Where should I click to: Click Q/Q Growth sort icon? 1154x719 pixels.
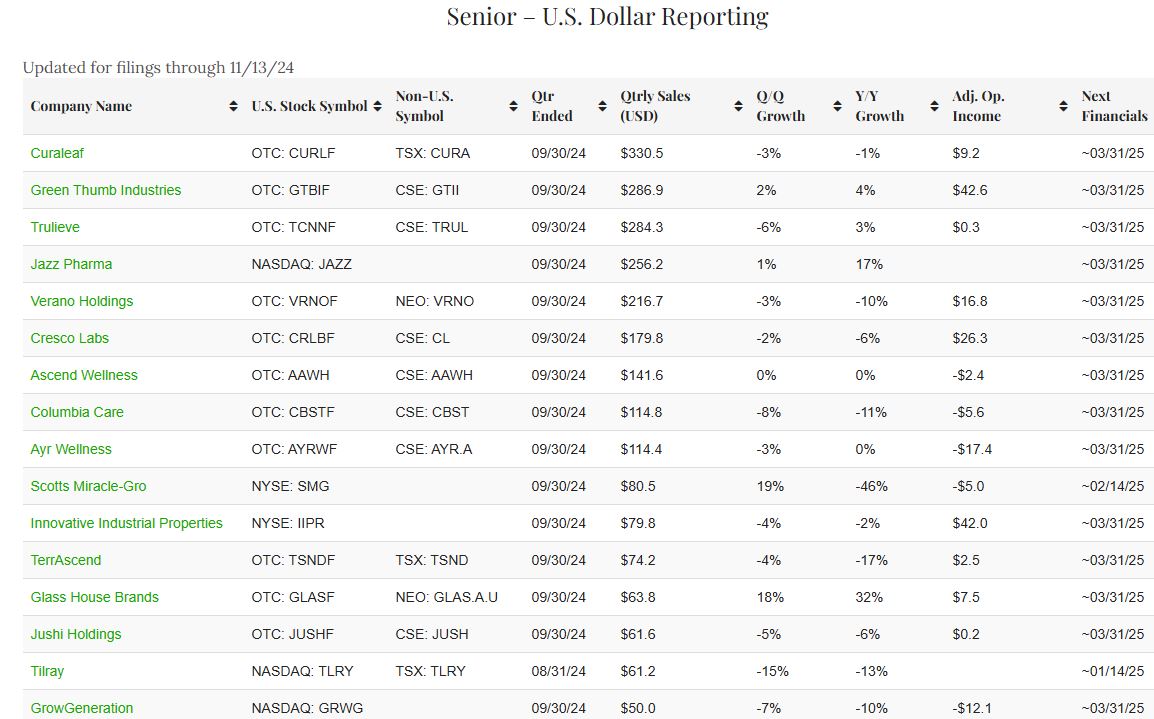(x=837, y=106)
